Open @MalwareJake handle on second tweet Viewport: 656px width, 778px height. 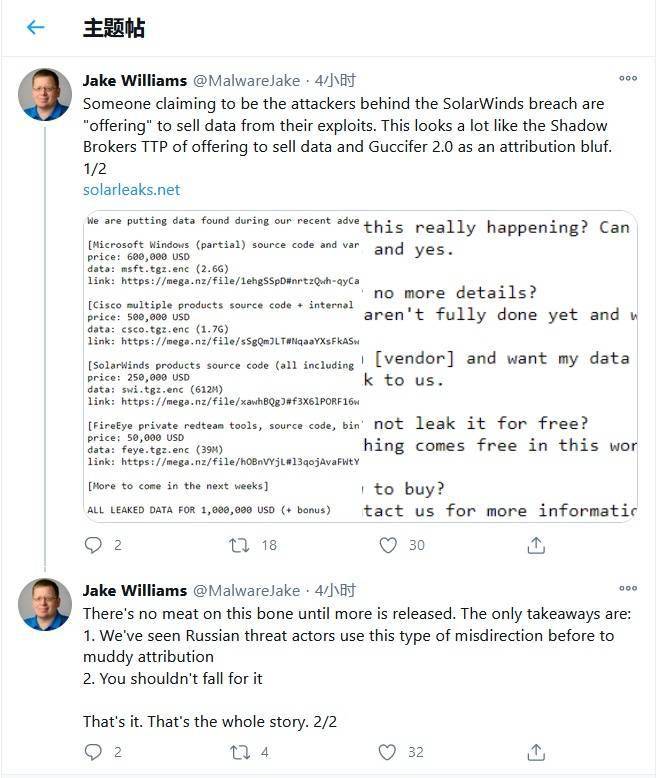pos(246,590)
